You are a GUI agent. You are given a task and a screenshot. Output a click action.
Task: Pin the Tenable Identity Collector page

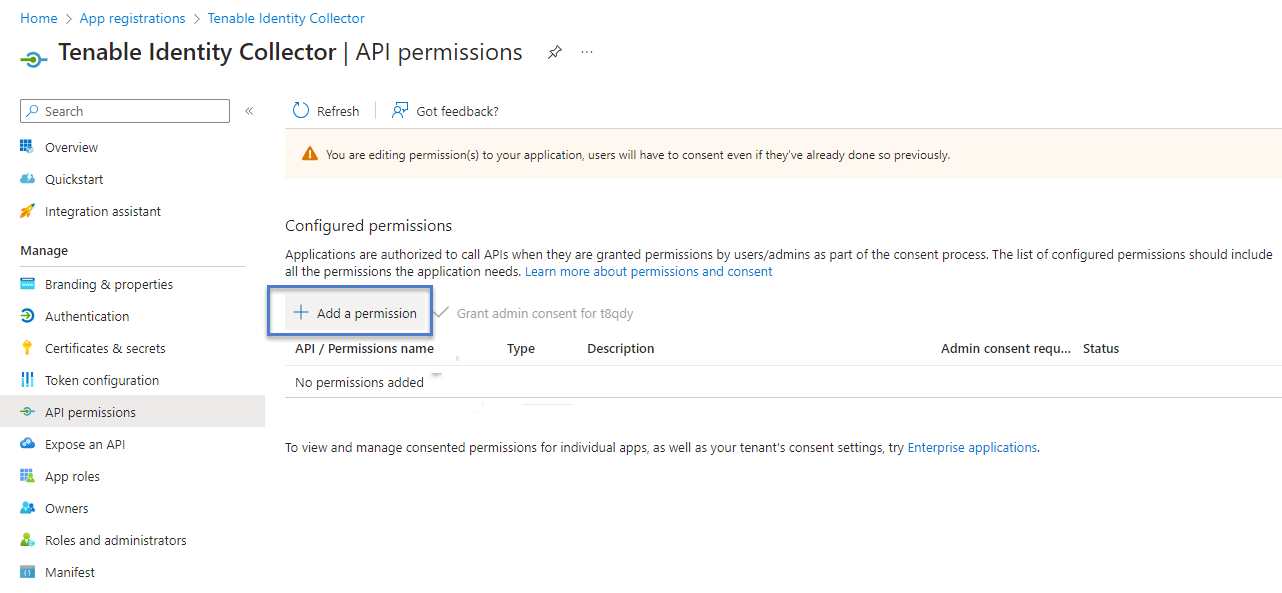click(554, 53)
